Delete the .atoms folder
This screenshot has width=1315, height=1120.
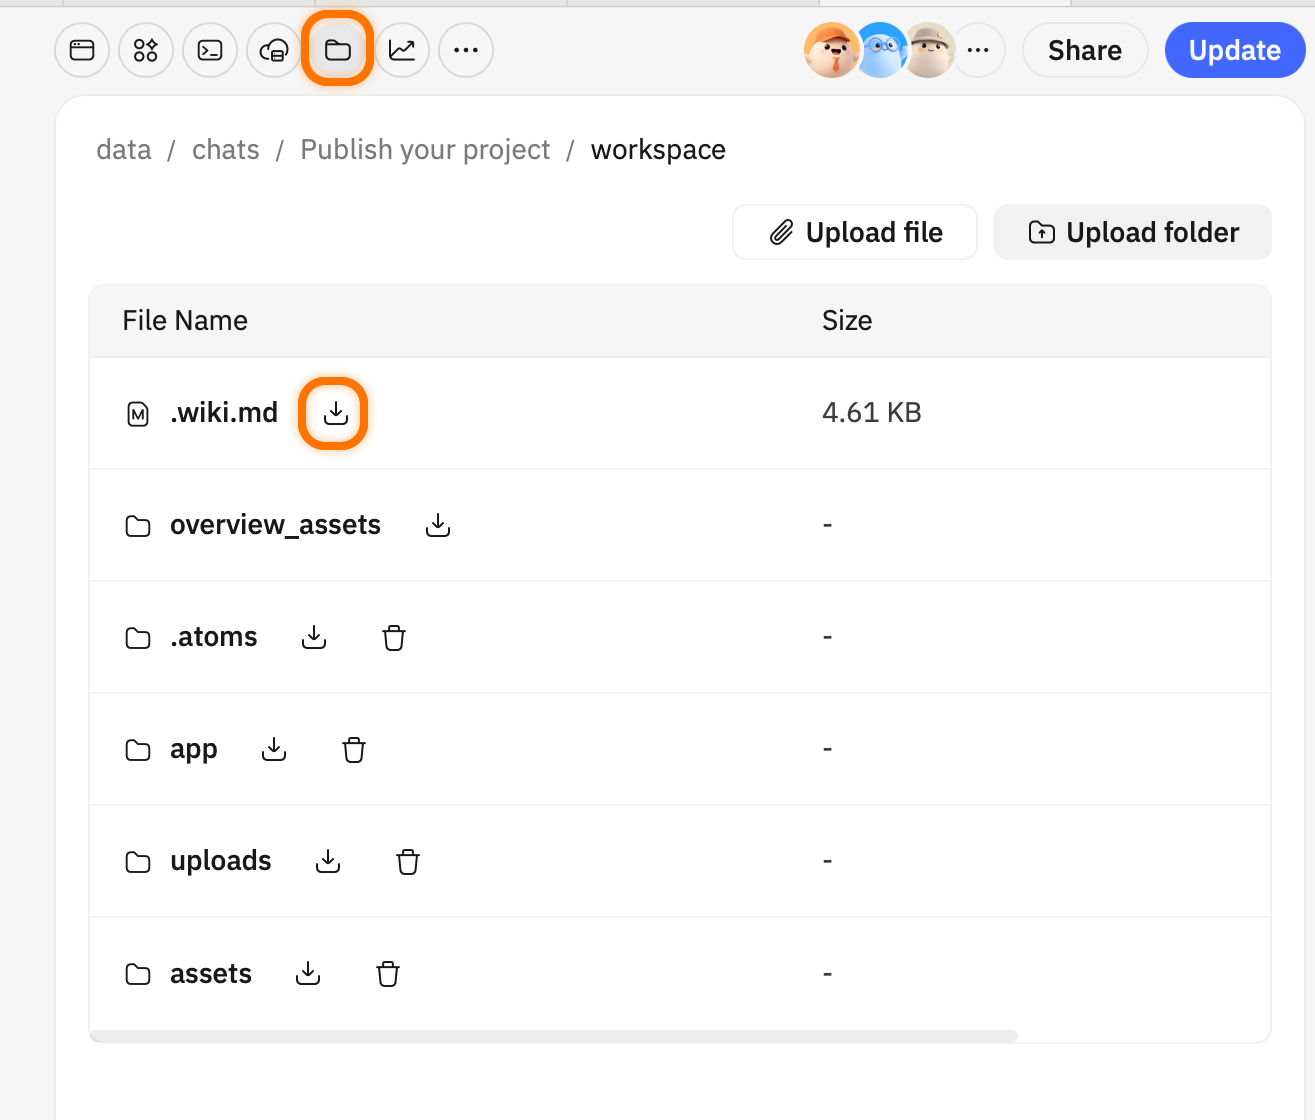click(394, 637)
